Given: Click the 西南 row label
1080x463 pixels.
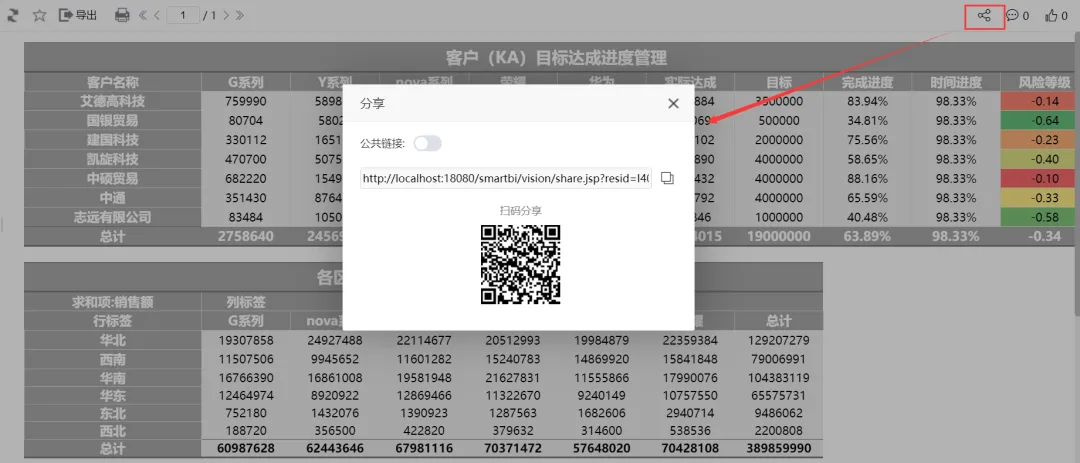Looking at the screenshot, I should tap(112, 359).
